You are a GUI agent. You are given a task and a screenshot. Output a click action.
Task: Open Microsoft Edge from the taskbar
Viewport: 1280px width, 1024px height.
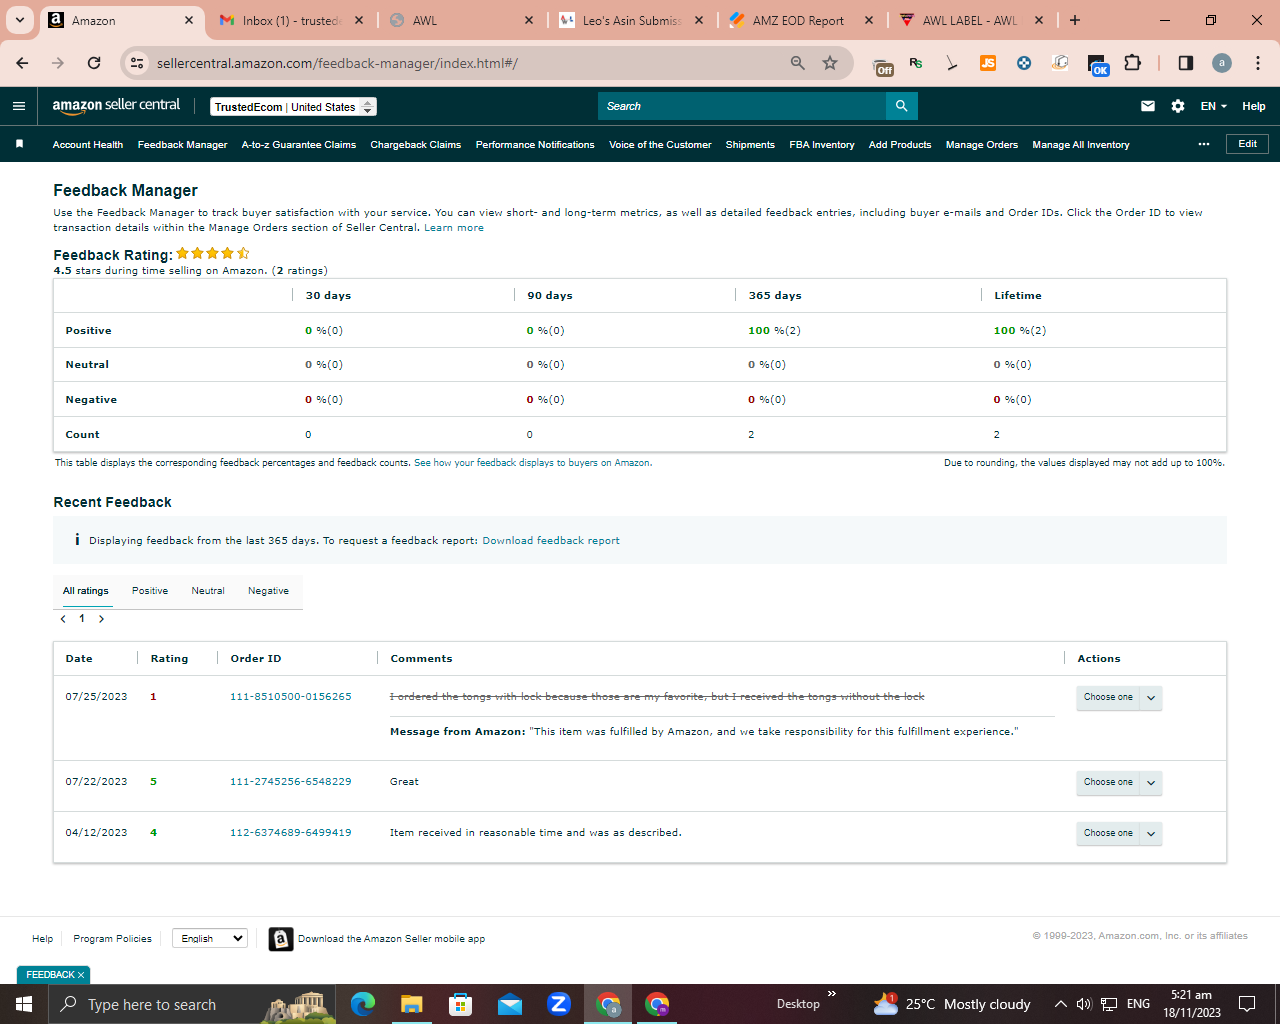[362, 1004]
